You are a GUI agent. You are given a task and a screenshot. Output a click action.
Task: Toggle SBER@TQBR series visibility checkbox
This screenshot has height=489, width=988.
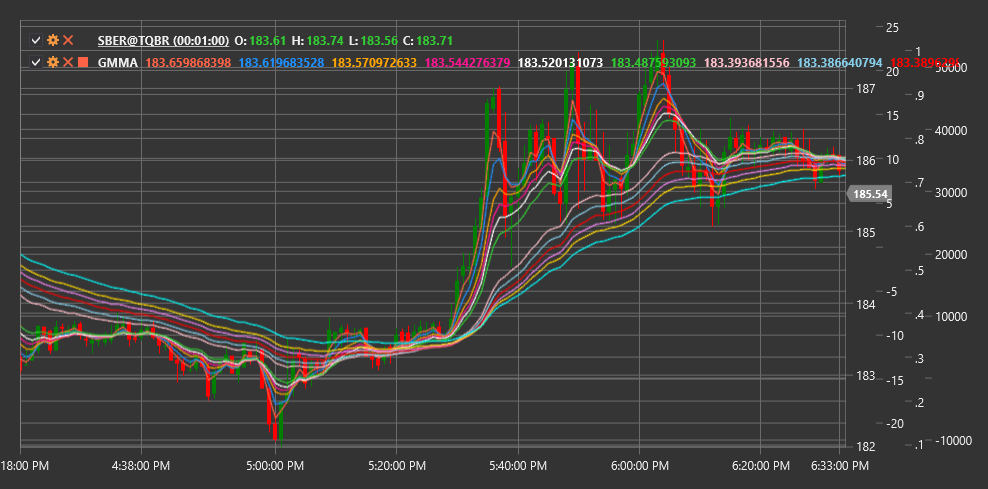coord(37,40)
